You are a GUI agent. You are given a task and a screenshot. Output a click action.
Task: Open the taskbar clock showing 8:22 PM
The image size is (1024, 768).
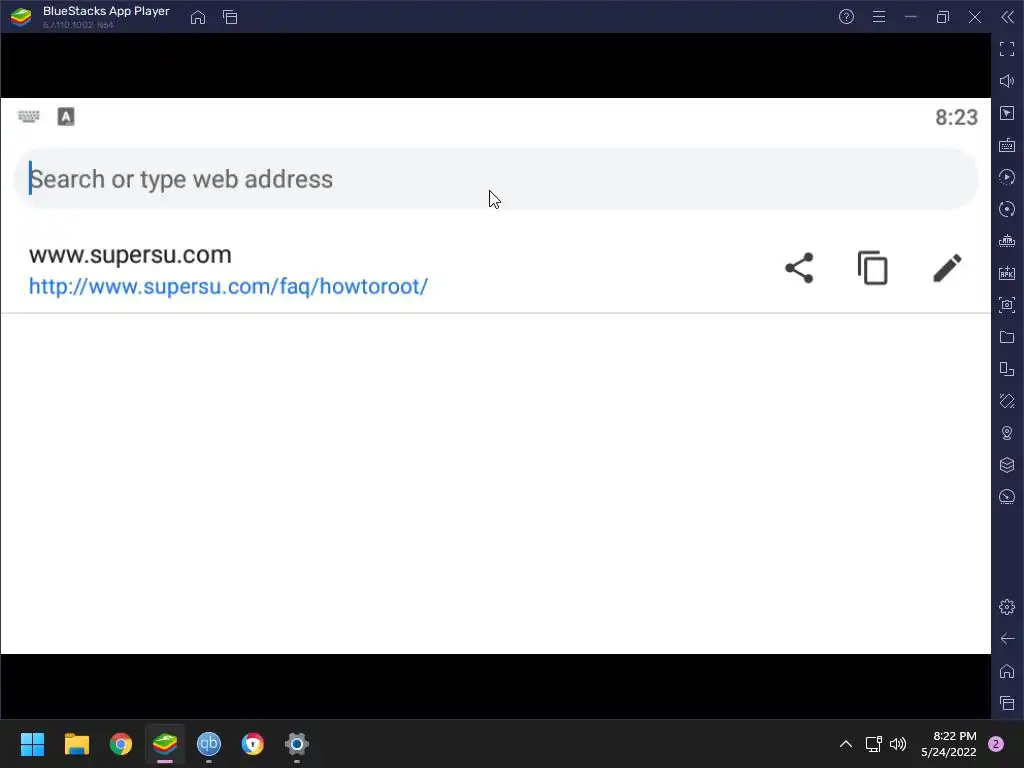(x=949, y=744)
